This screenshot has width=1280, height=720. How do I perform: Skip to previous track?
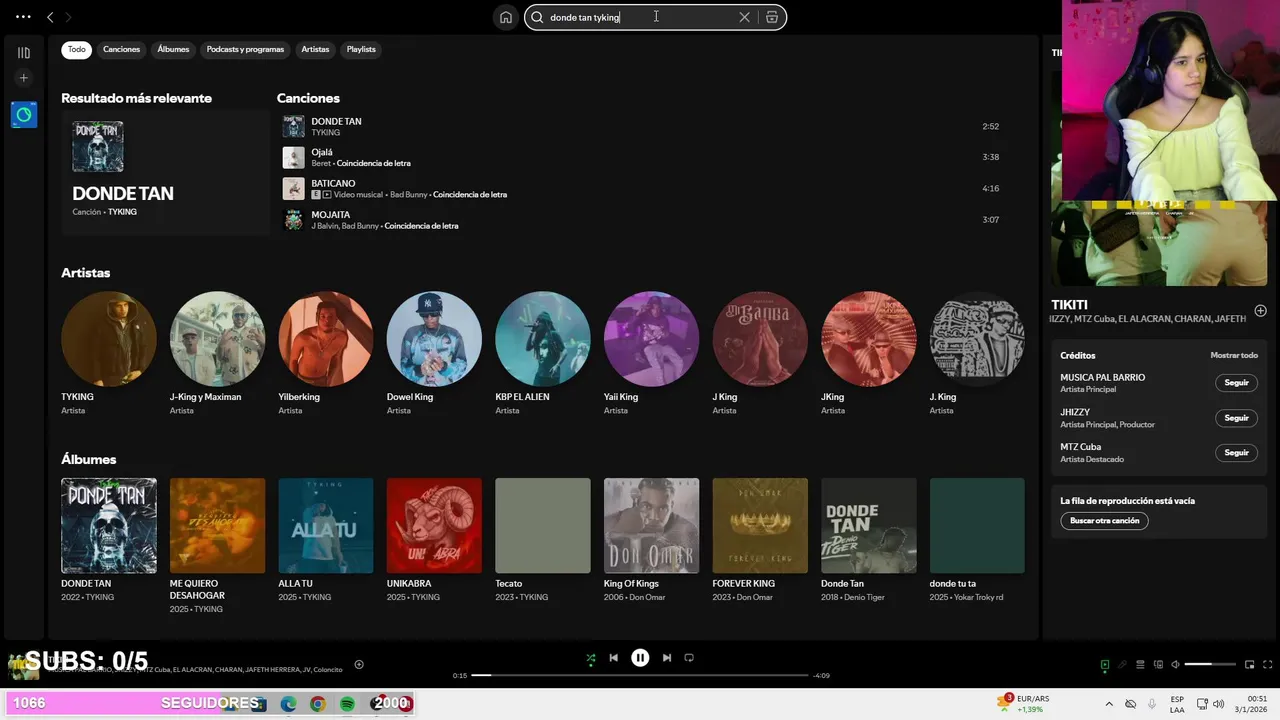pos(614,658)
